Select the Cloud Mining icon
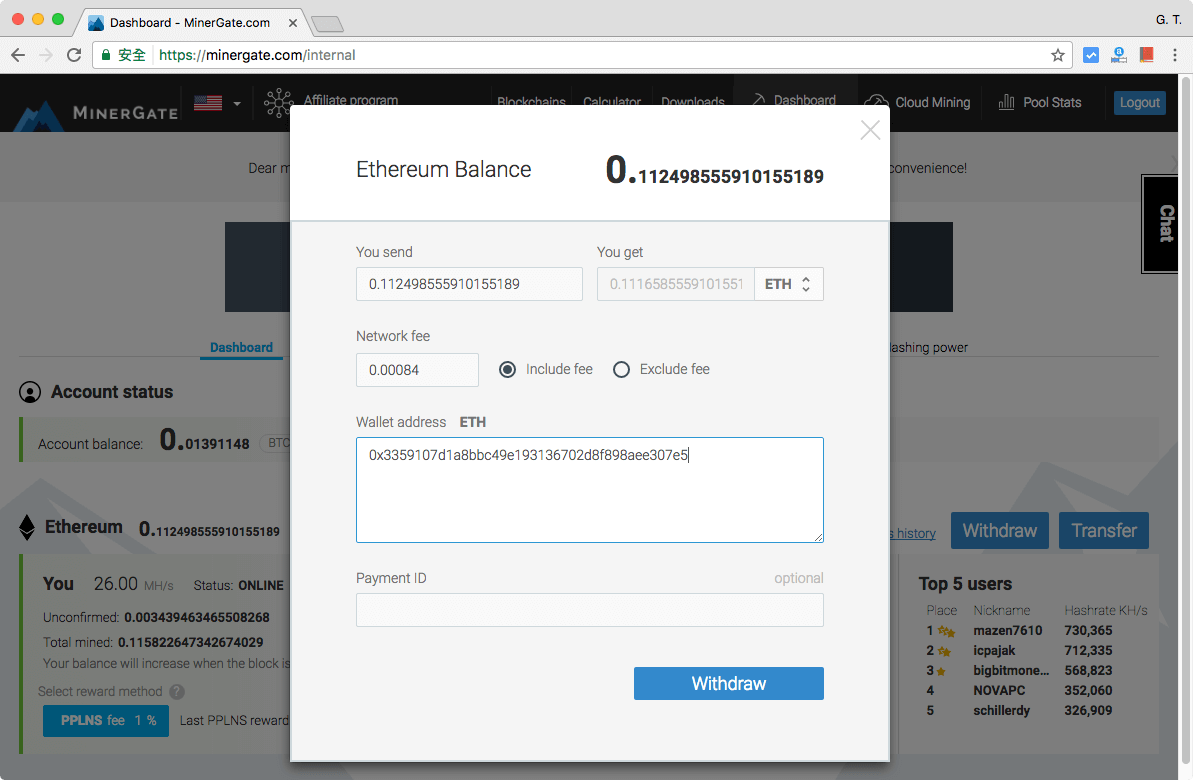Viewport: 1193px width, 780px height. 877,102
